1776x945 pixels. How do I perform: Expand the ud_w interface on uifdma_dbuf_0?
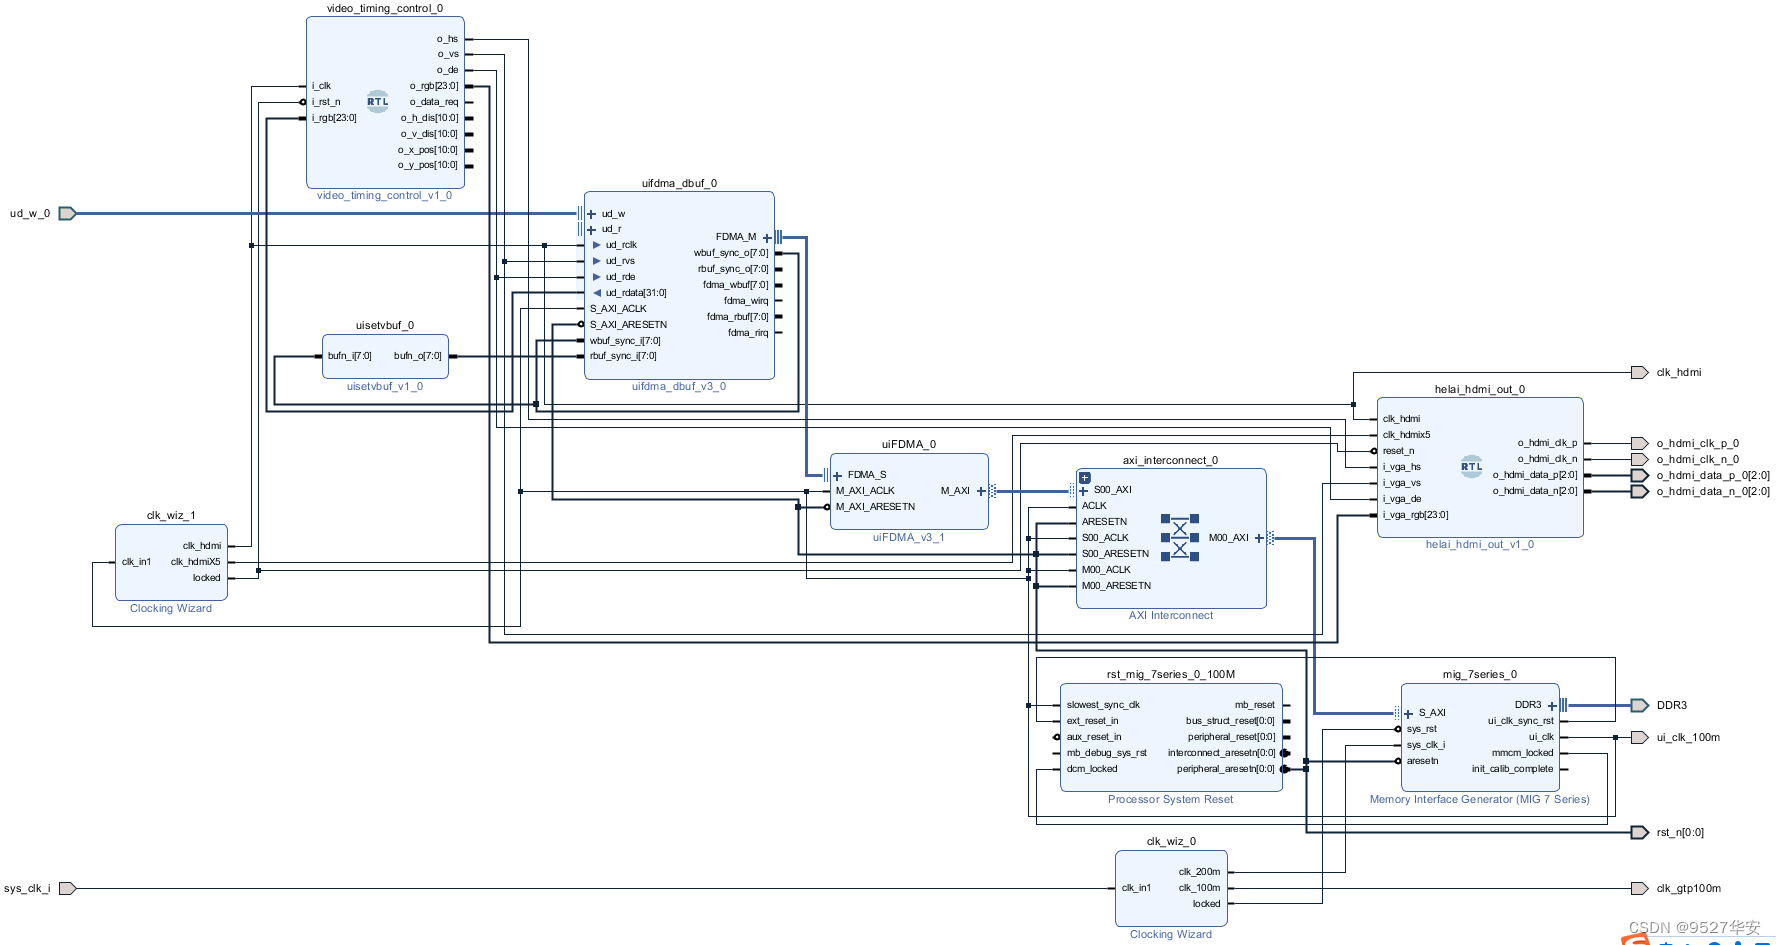(591, 214)
